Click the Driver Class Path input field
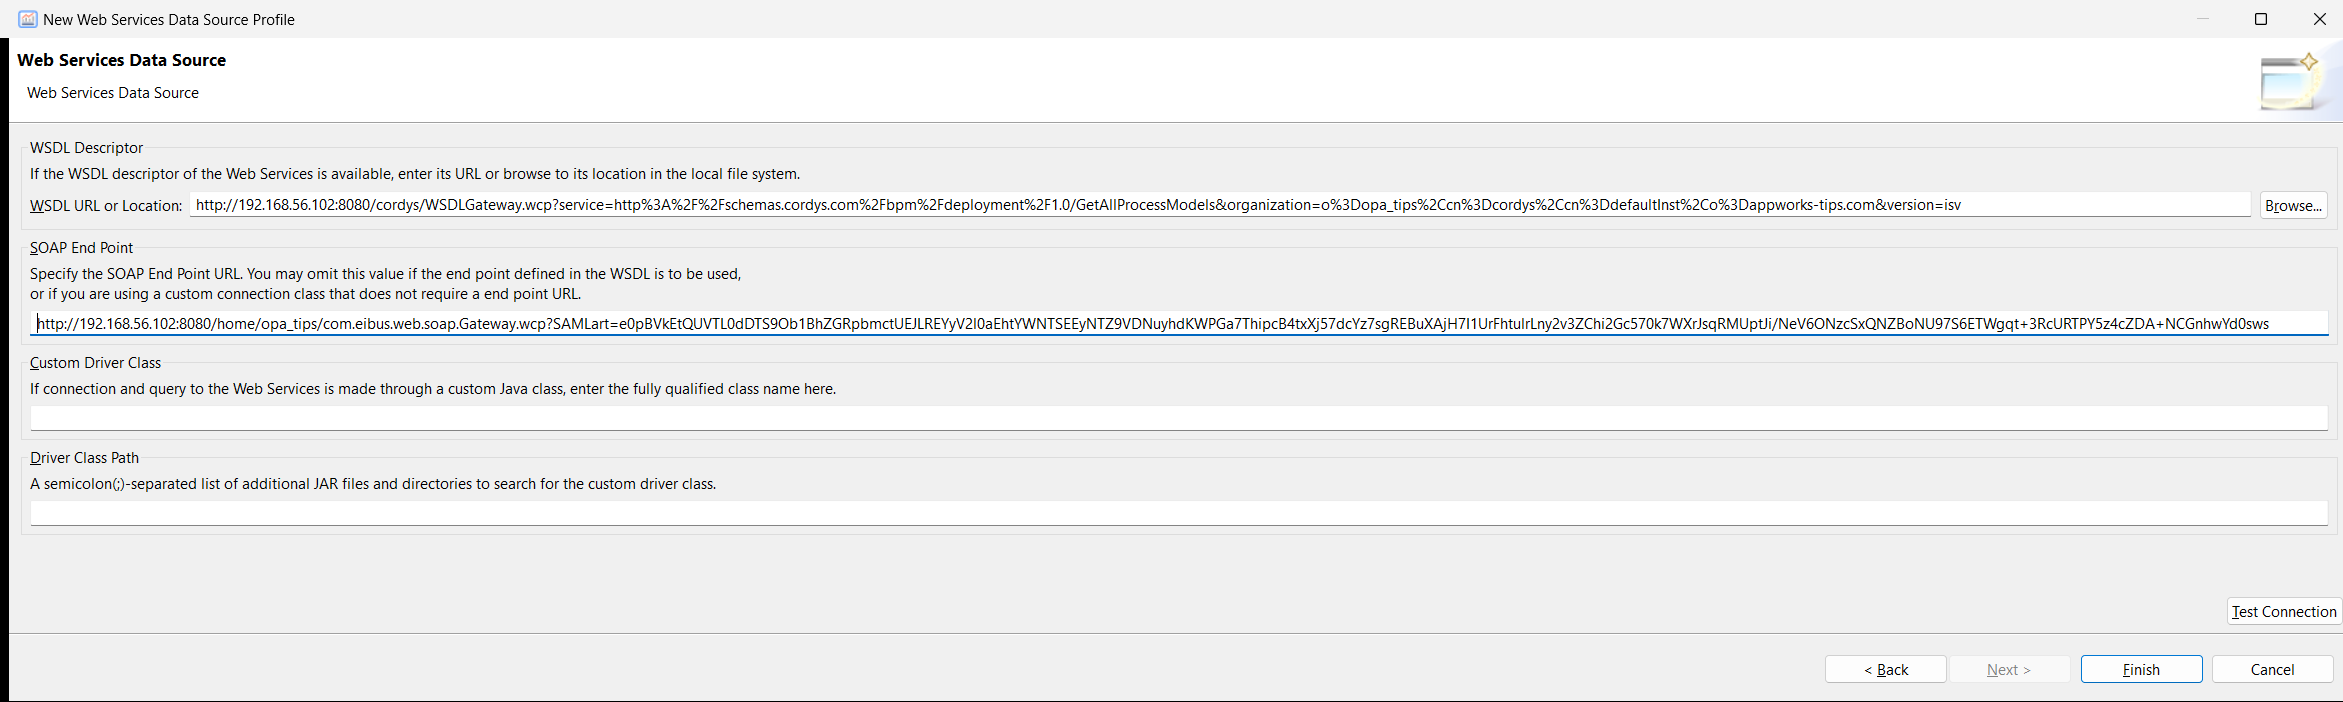Image resolution: width=2343 pixels, height=702 pixels. click(1180, 513)
